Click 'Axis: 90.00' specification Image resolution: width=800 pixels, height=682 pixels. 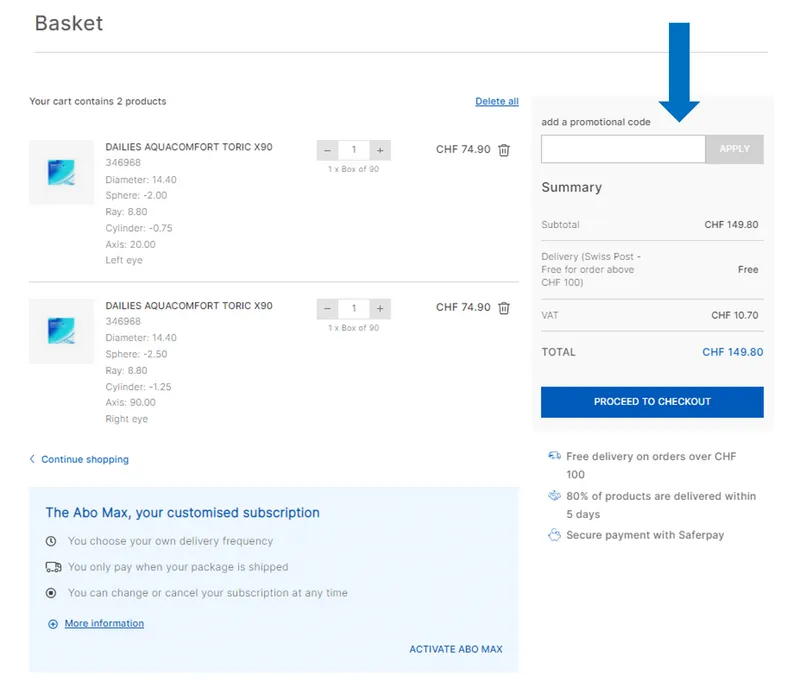130,402
